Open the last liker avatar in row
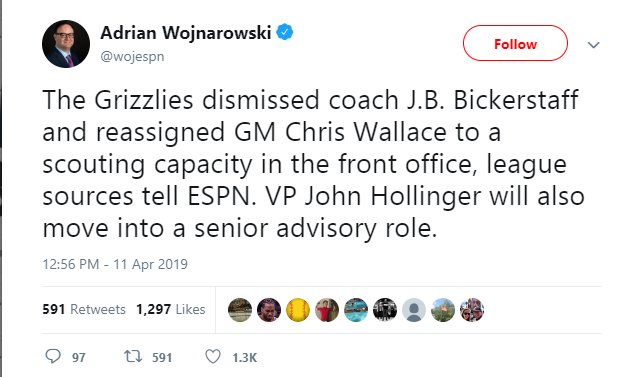641x377 pixels. 472,310
